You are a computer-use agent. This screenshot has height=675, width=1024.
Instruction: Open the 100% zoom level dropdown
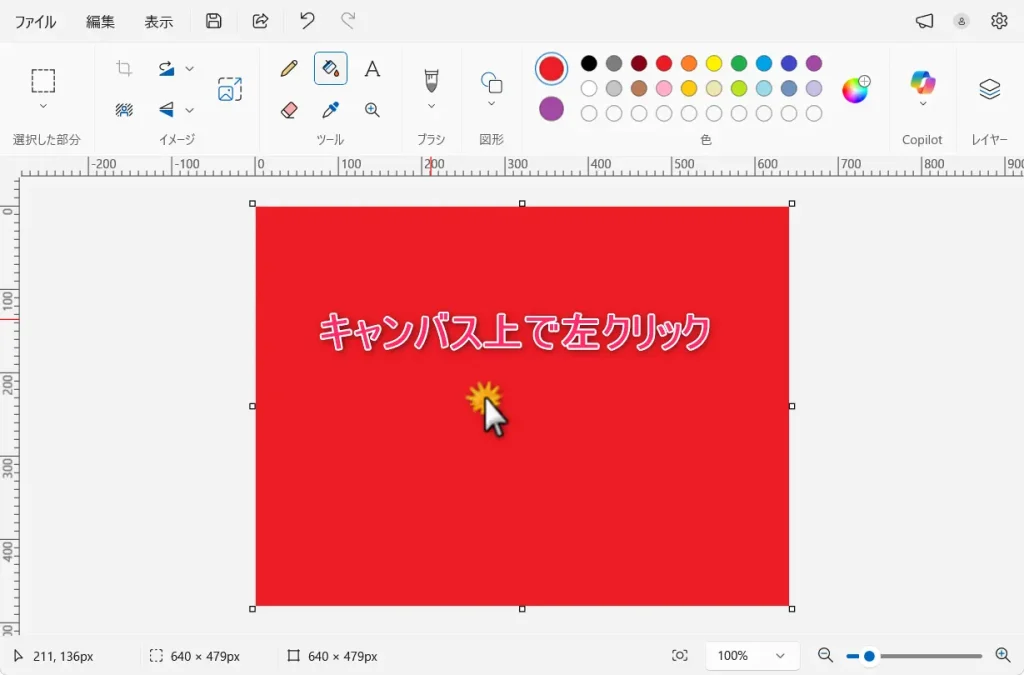(752, 655)
